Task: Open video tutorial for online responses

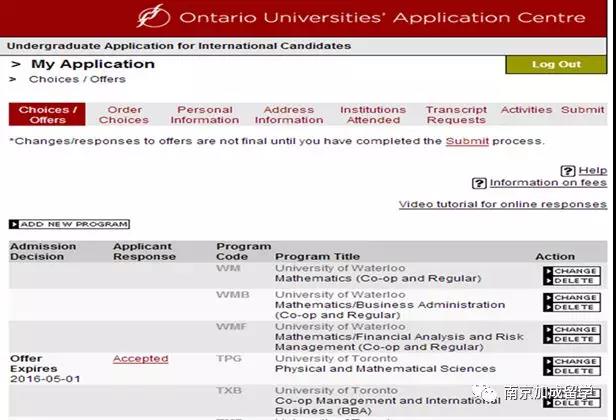Action: 503,204
